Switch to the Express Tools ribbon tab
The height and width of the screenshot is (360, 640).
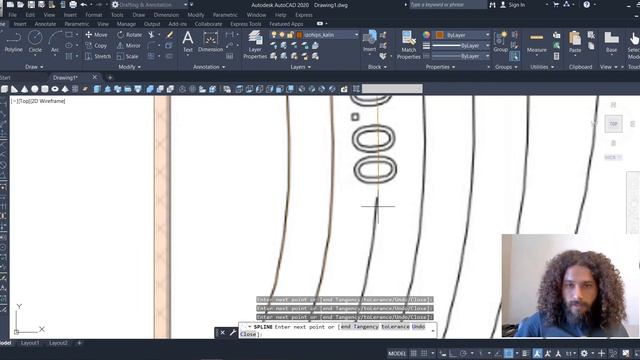pyautogui.click(x=246, y=24)
